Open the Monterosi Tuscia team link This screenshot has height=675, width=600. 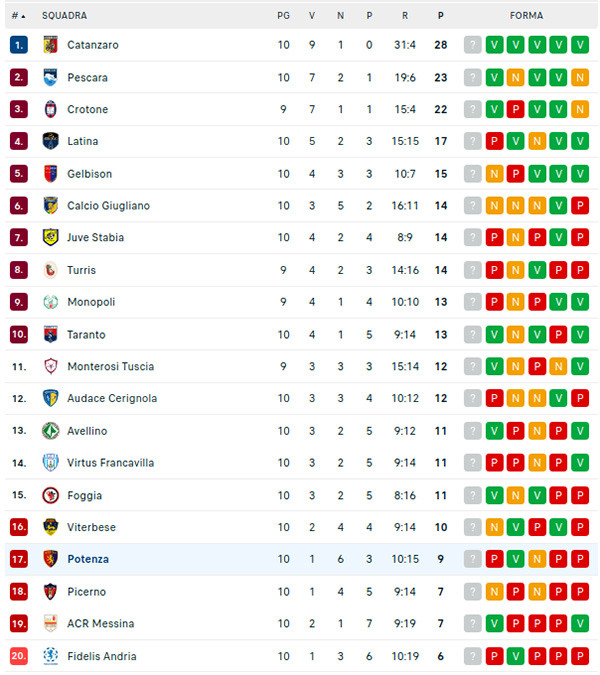pyautogui.click(x=110, y=367)
